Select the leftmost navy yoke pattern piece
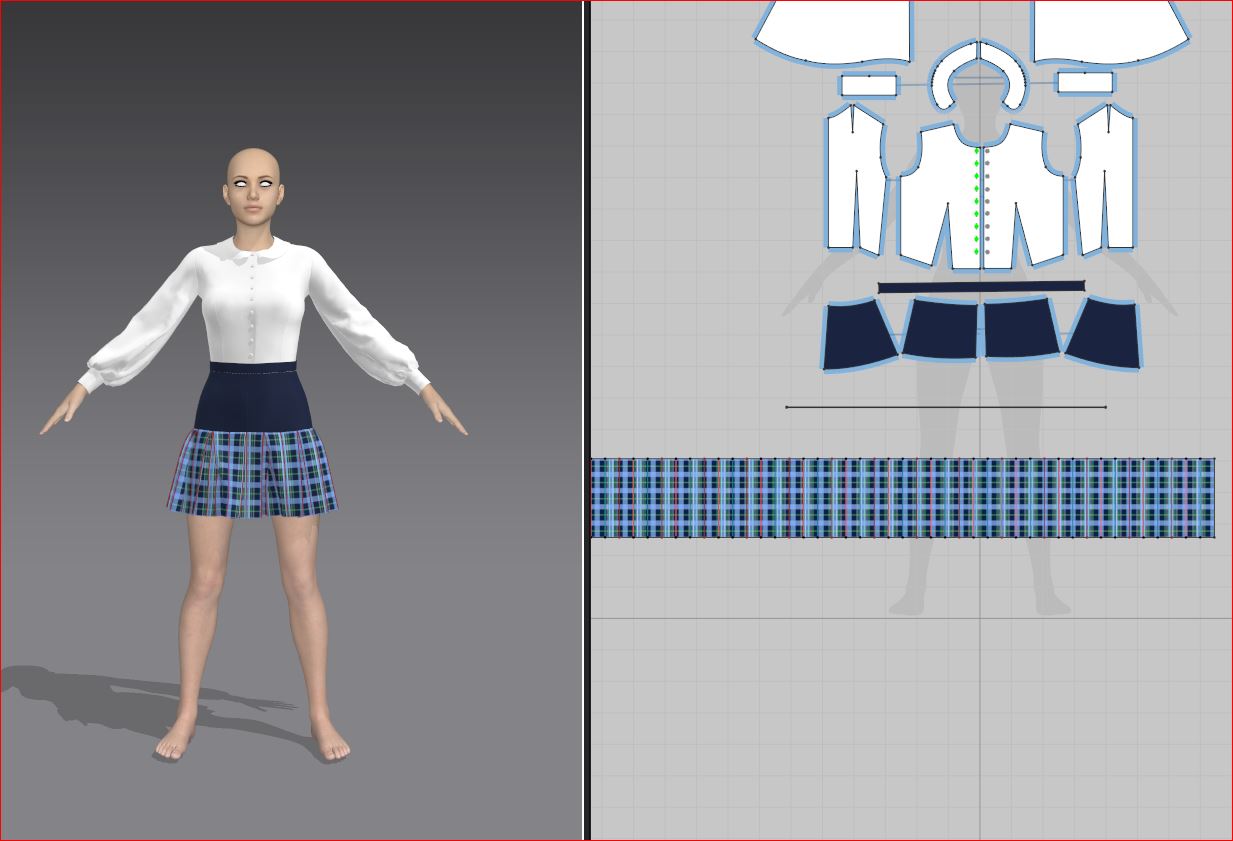 [x=858, y=336]
